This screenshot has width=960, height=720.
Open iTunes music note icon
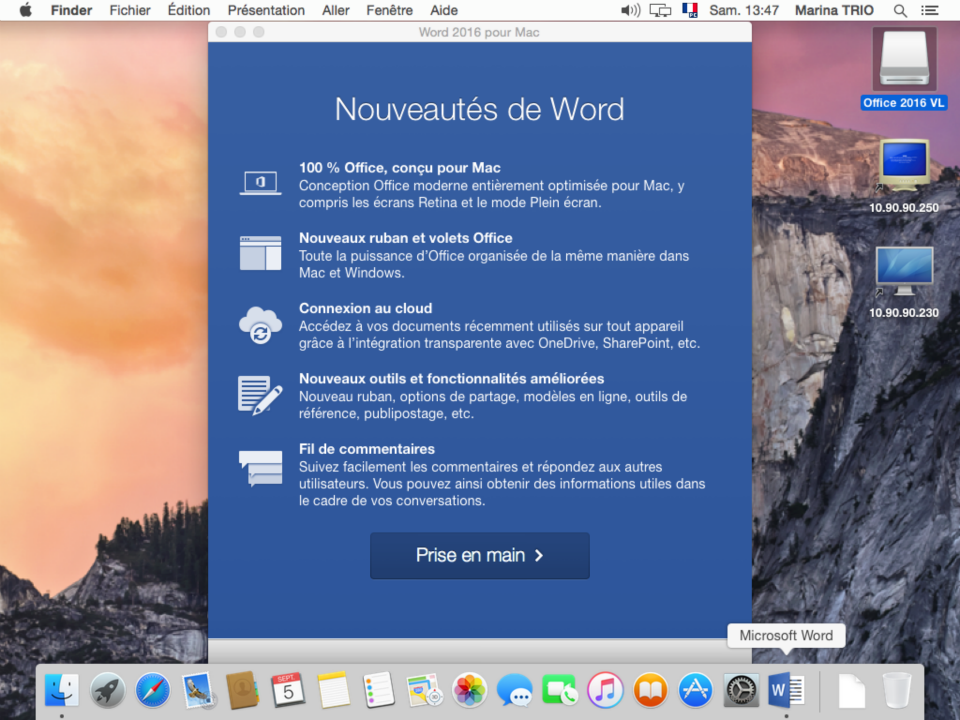(x=605, y=690)
